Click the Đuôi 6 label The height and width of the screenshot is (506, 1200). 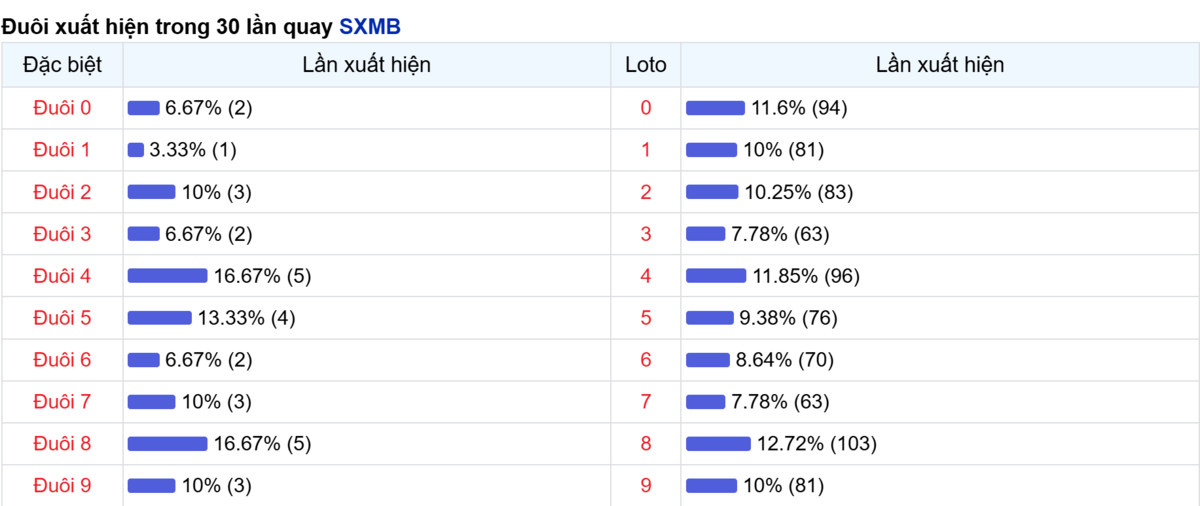pyautogui.click(x=62, y=360)
